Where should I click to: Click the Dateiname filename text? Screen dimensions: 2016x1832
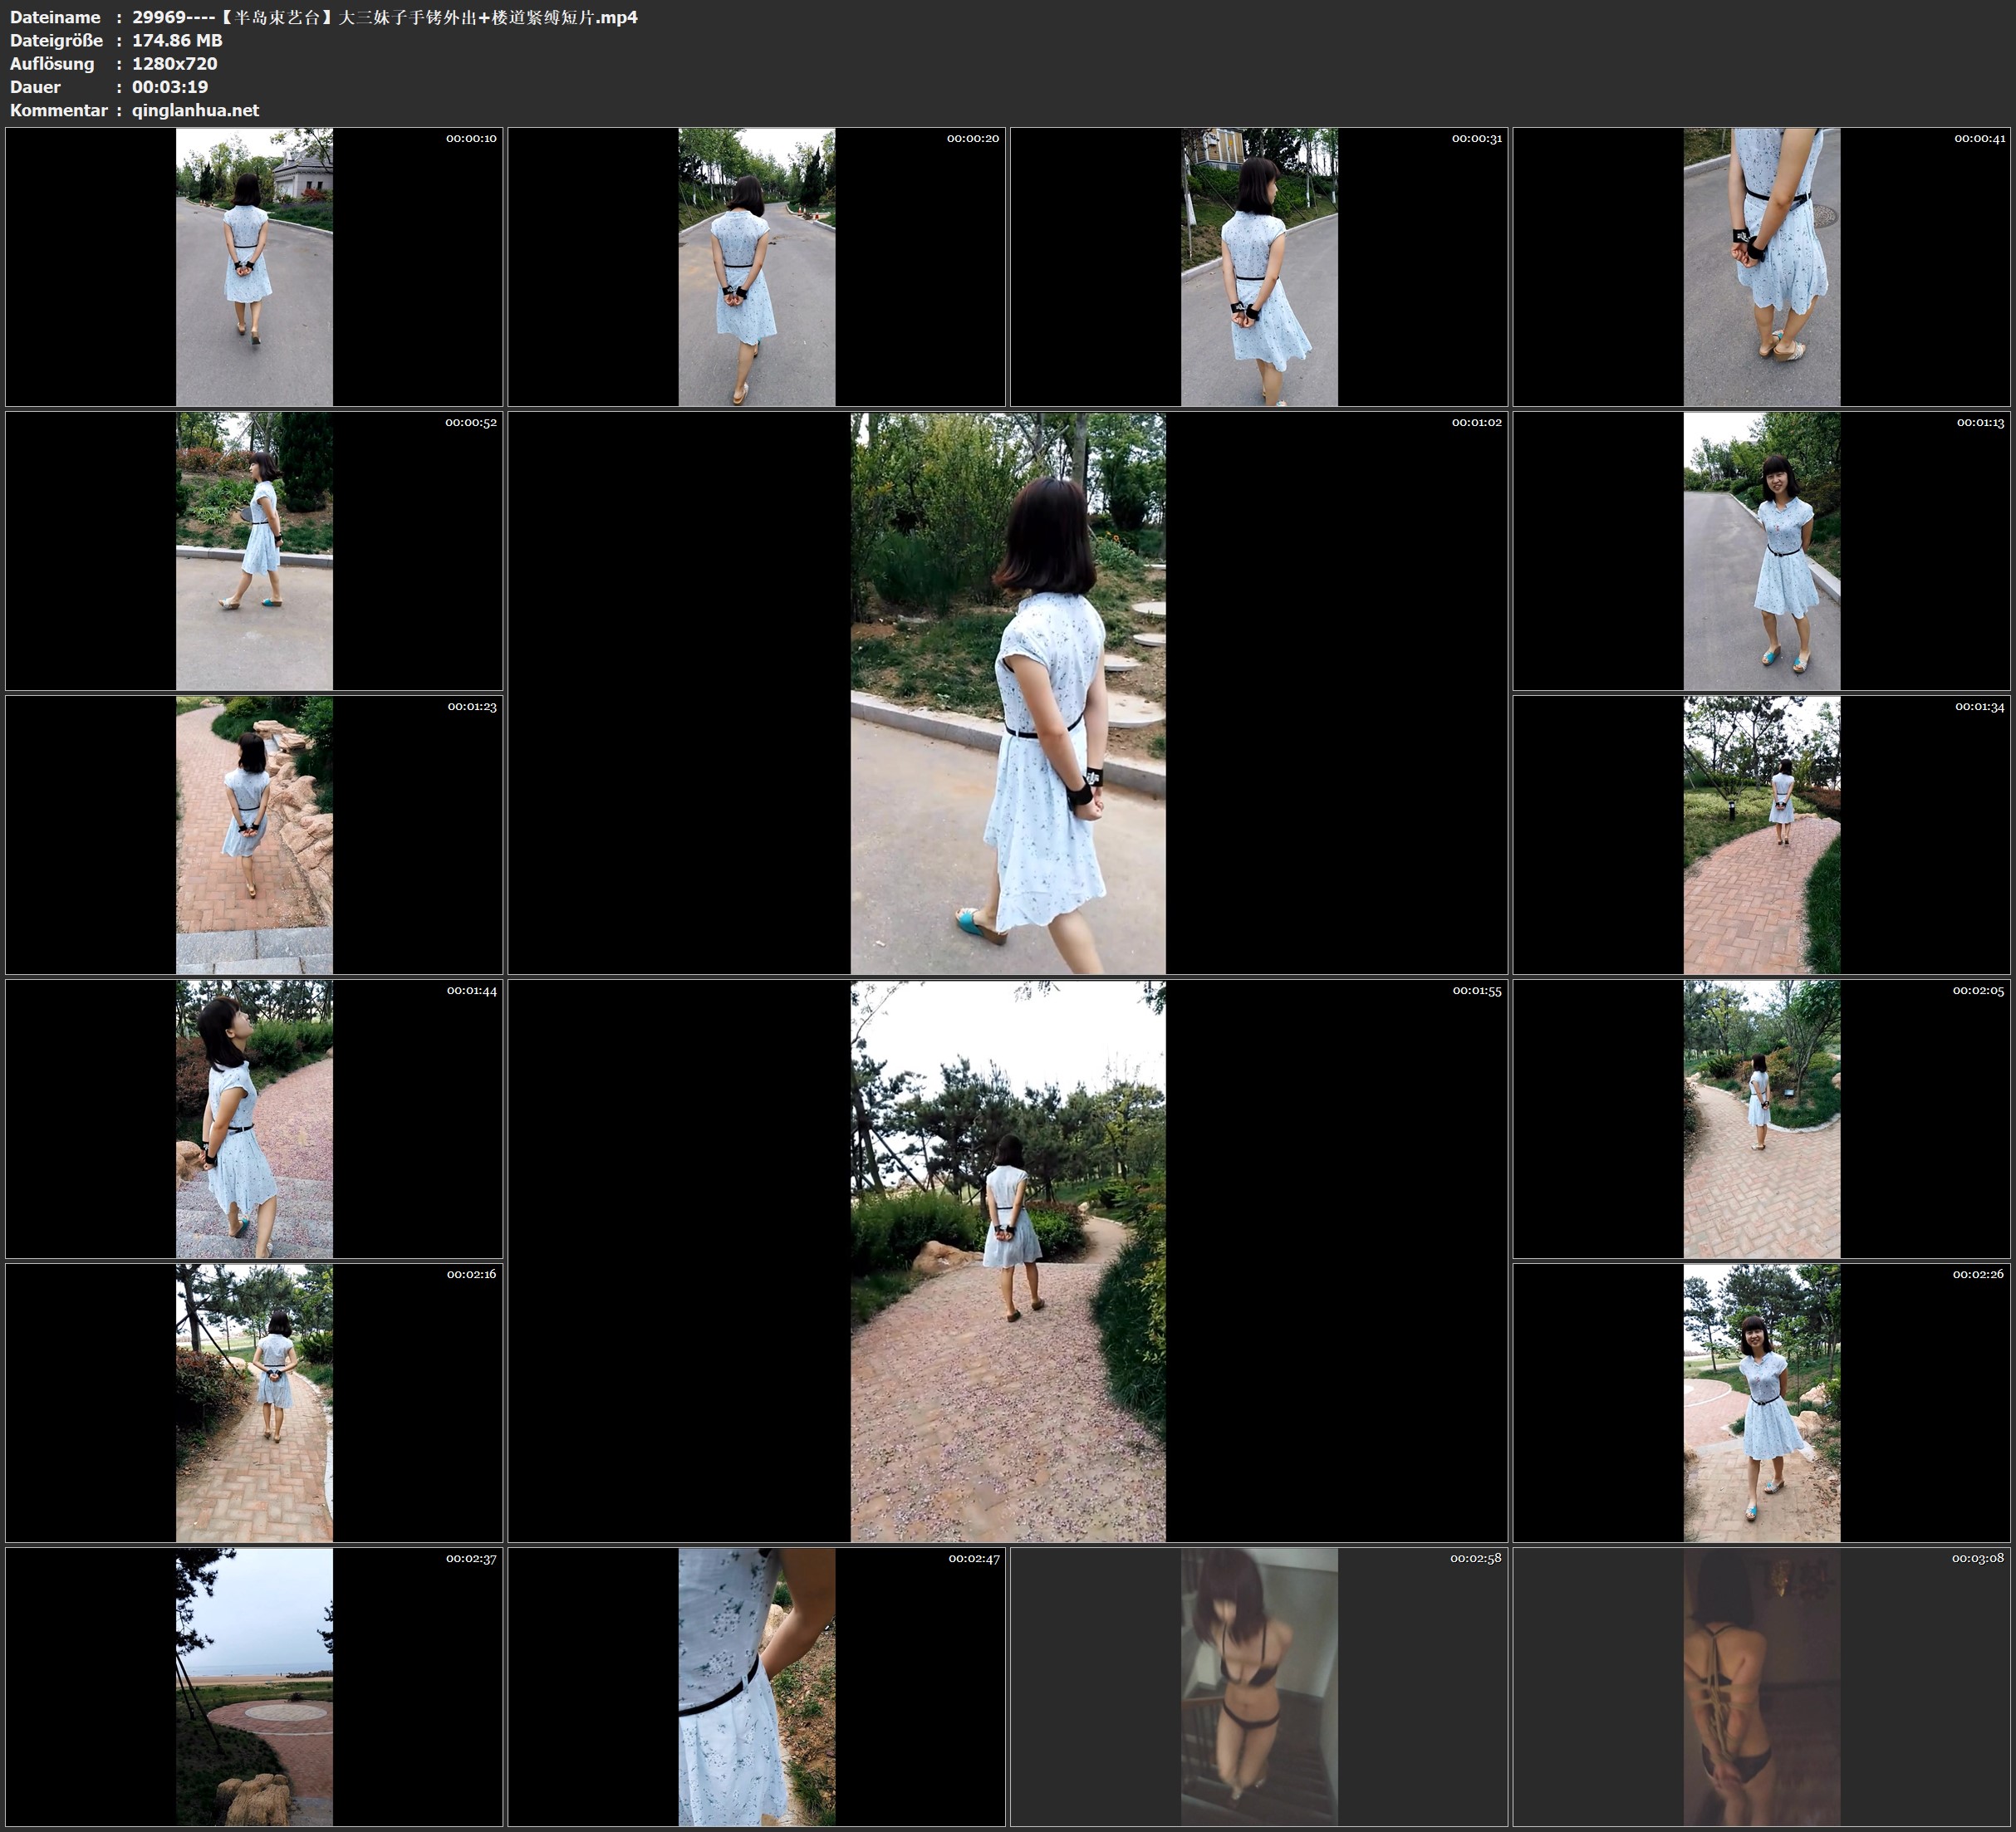(x=384, y=17)
